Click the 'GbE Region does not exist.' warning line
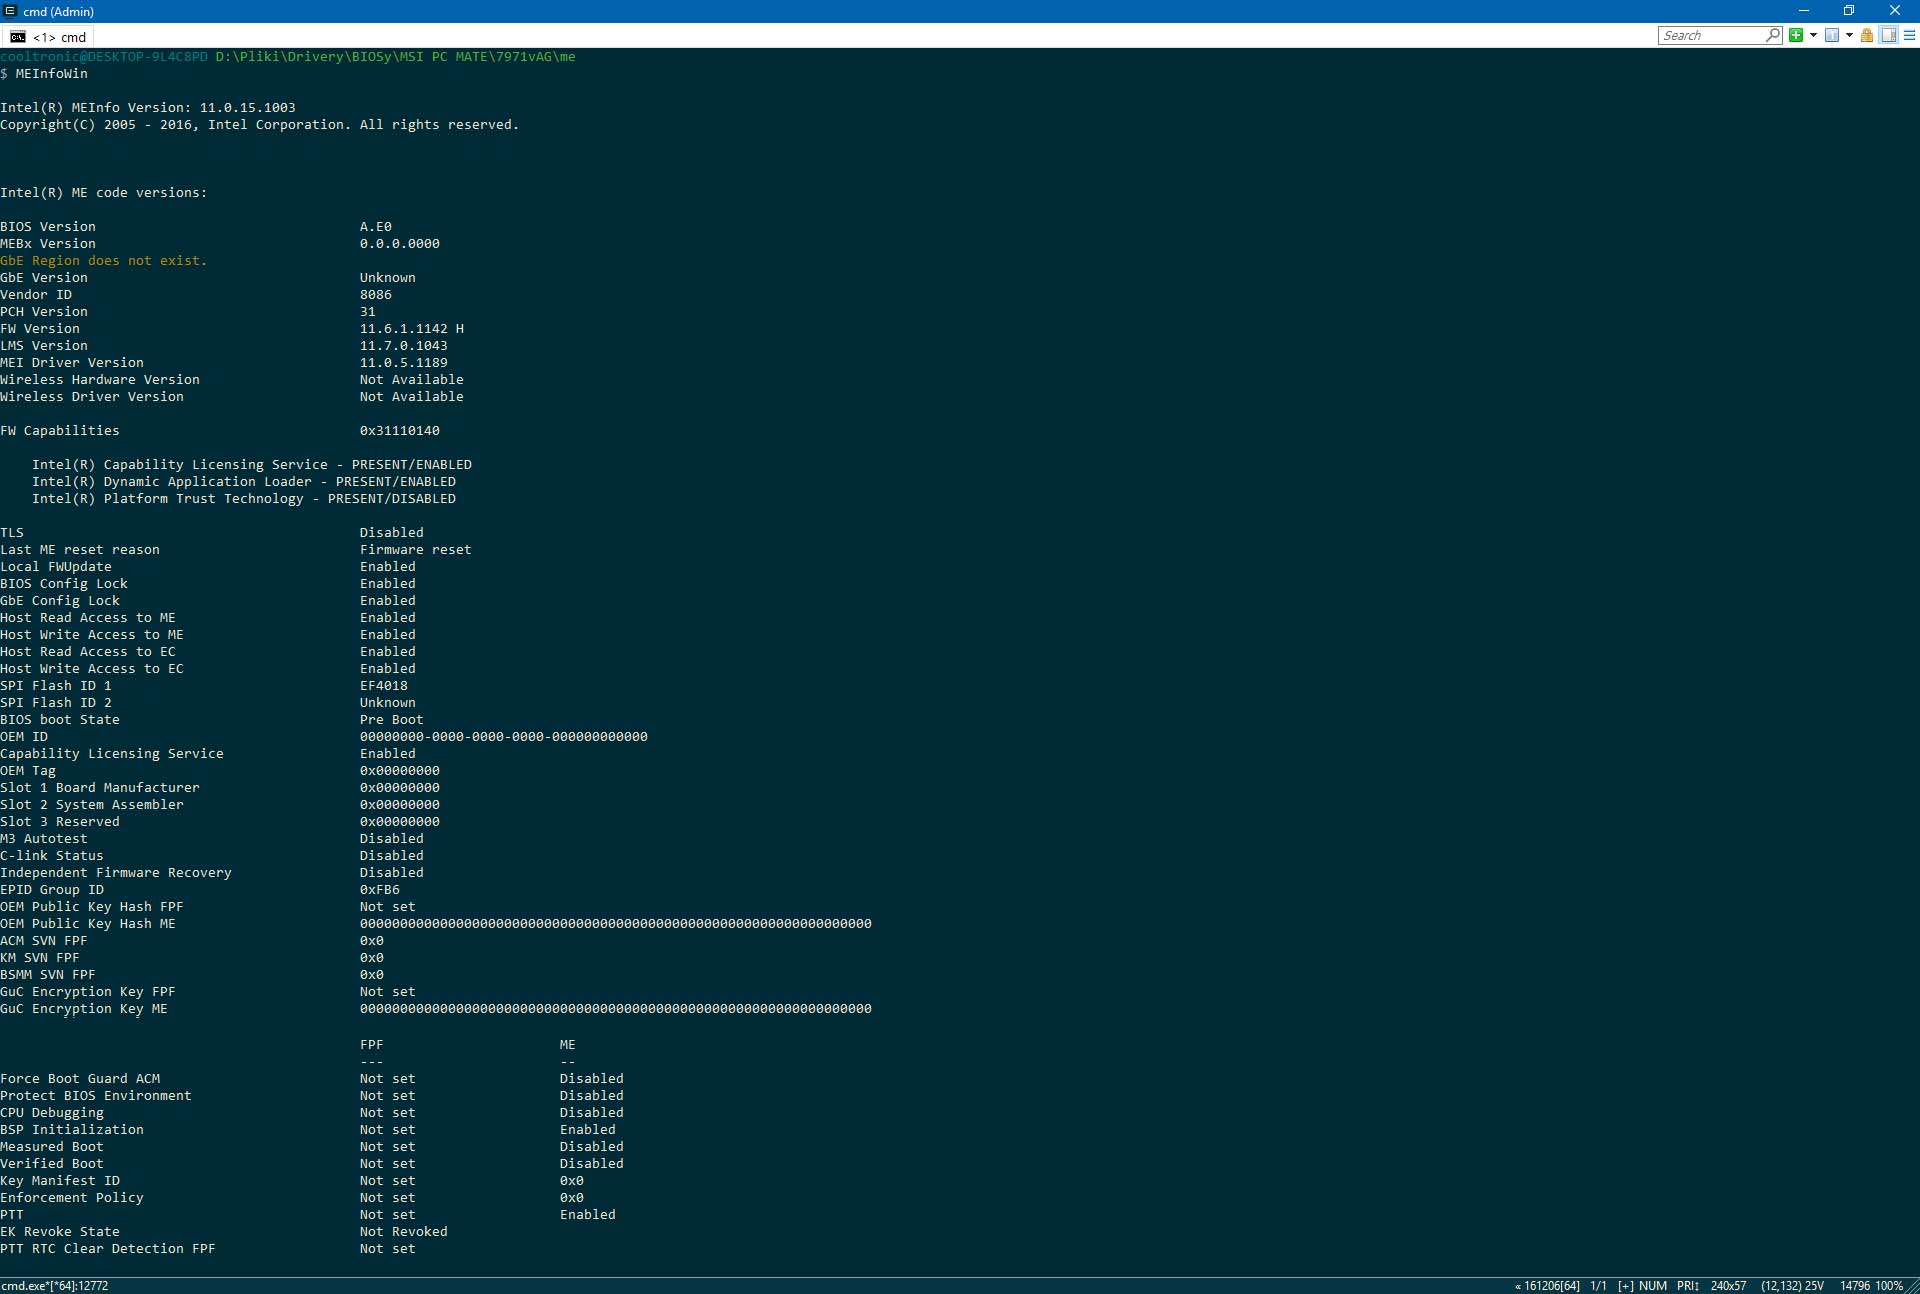1920x1294 pixels. point(104,261)
